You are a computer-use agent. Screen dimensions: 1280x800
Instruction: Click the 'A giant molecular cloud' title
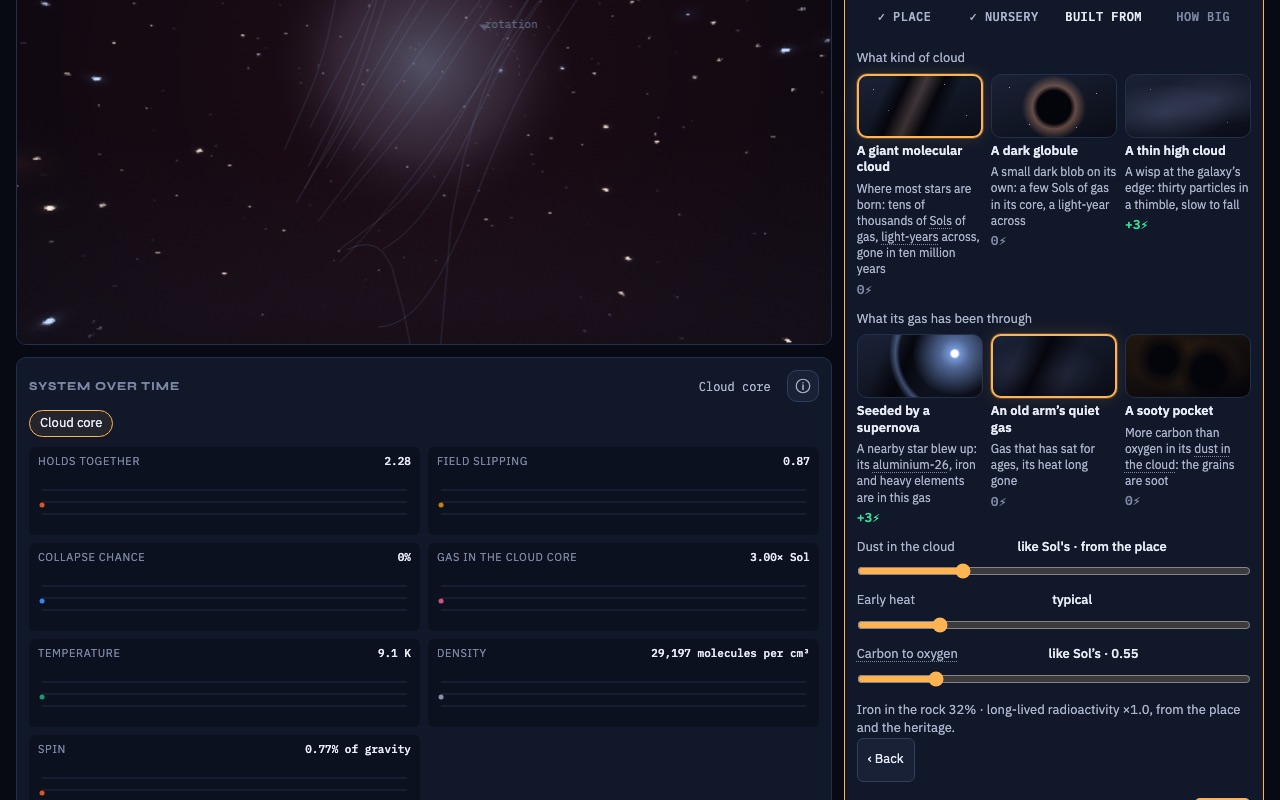click(x=909, y=159)
